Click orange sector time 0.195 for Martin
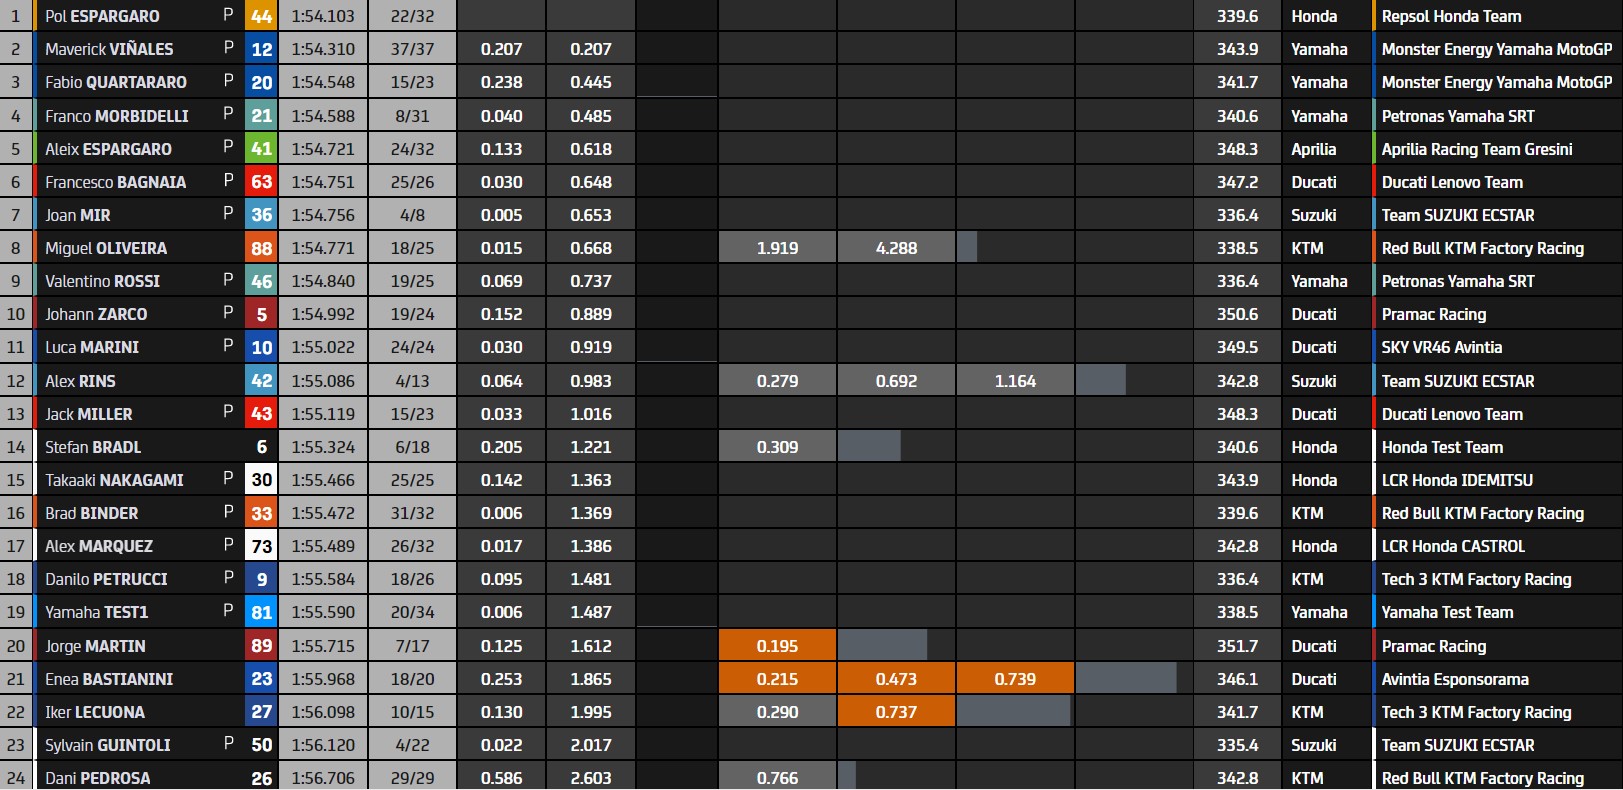 (777, 646)
